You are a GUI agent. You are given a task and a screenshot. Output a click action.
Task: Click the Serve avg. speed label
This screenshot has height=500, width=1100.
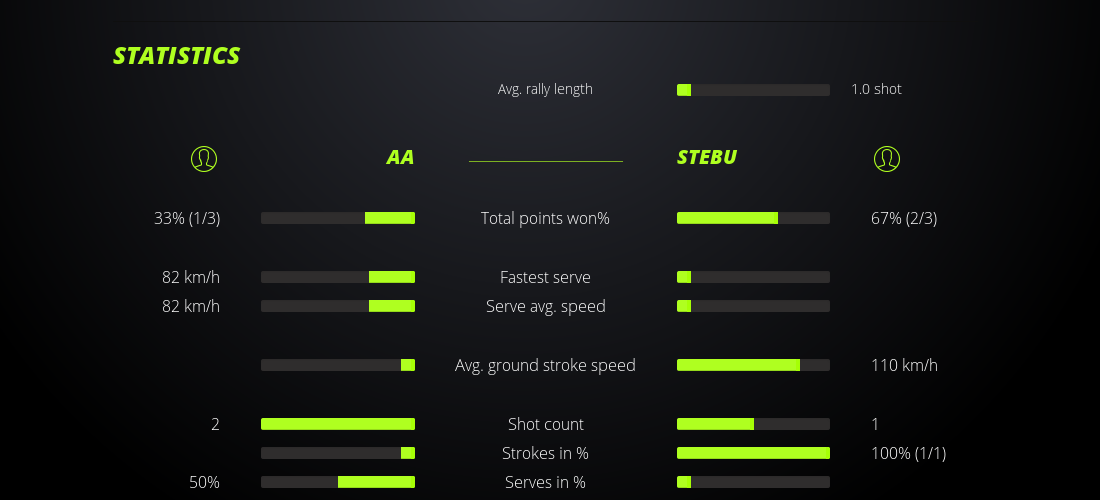(x=545, y=306)
